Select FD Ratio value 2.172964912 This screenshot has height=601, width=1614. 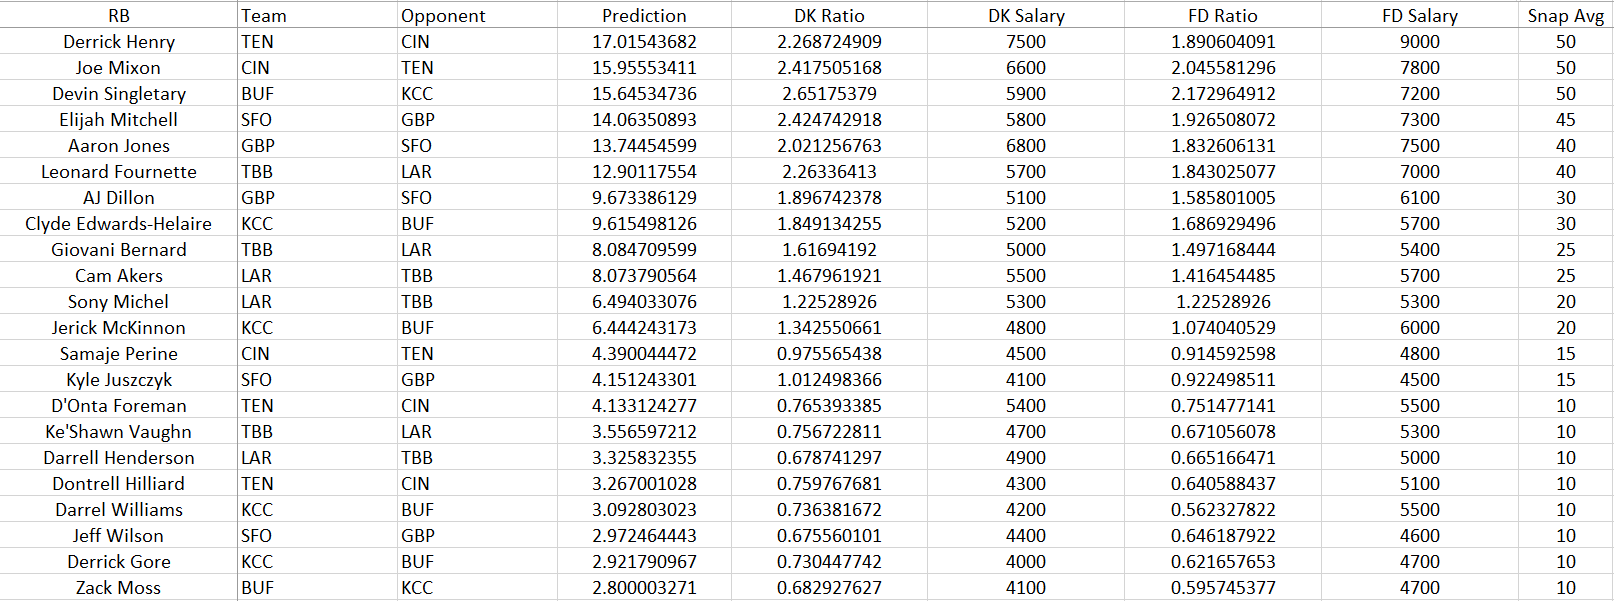(1223, 93)
